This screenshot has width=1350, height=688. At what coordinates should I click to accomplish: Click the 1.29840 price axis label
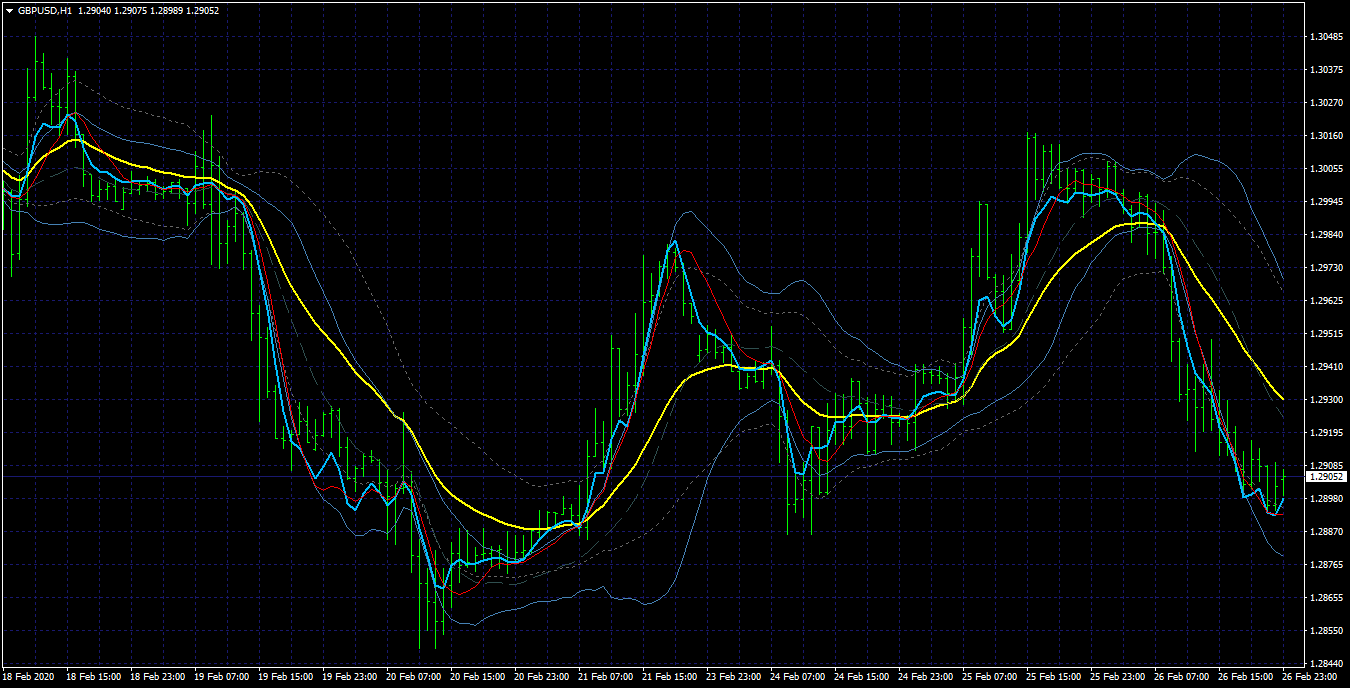(1327, 235)
